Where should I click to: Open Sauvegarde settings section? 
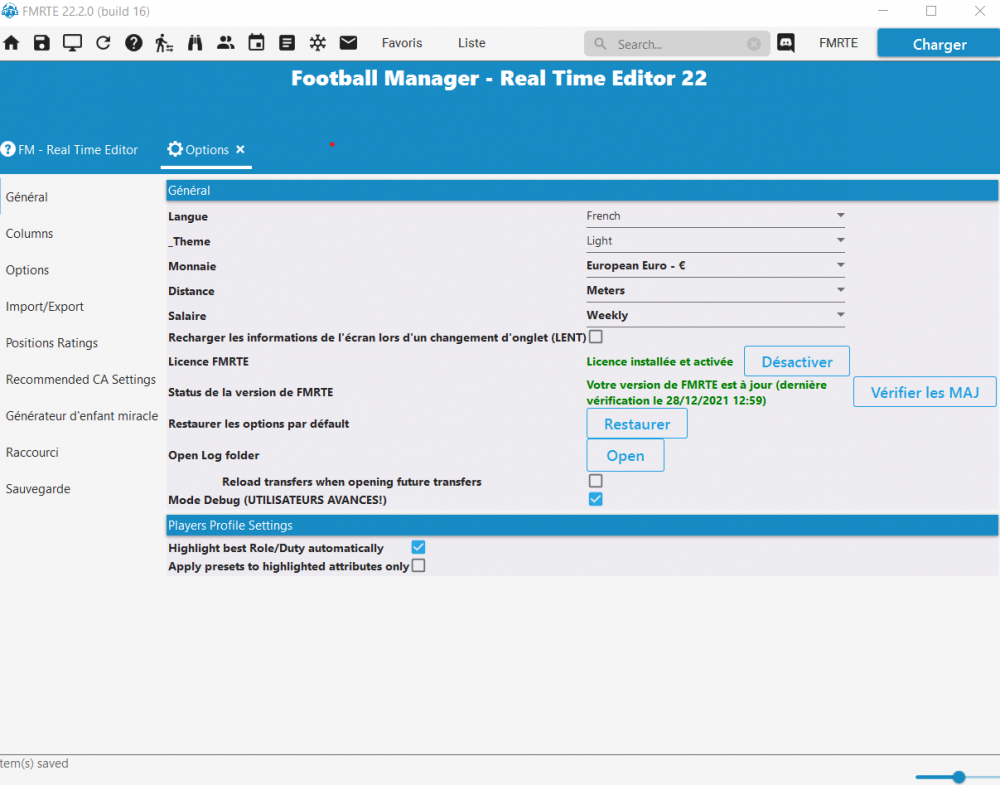point(38,488)
